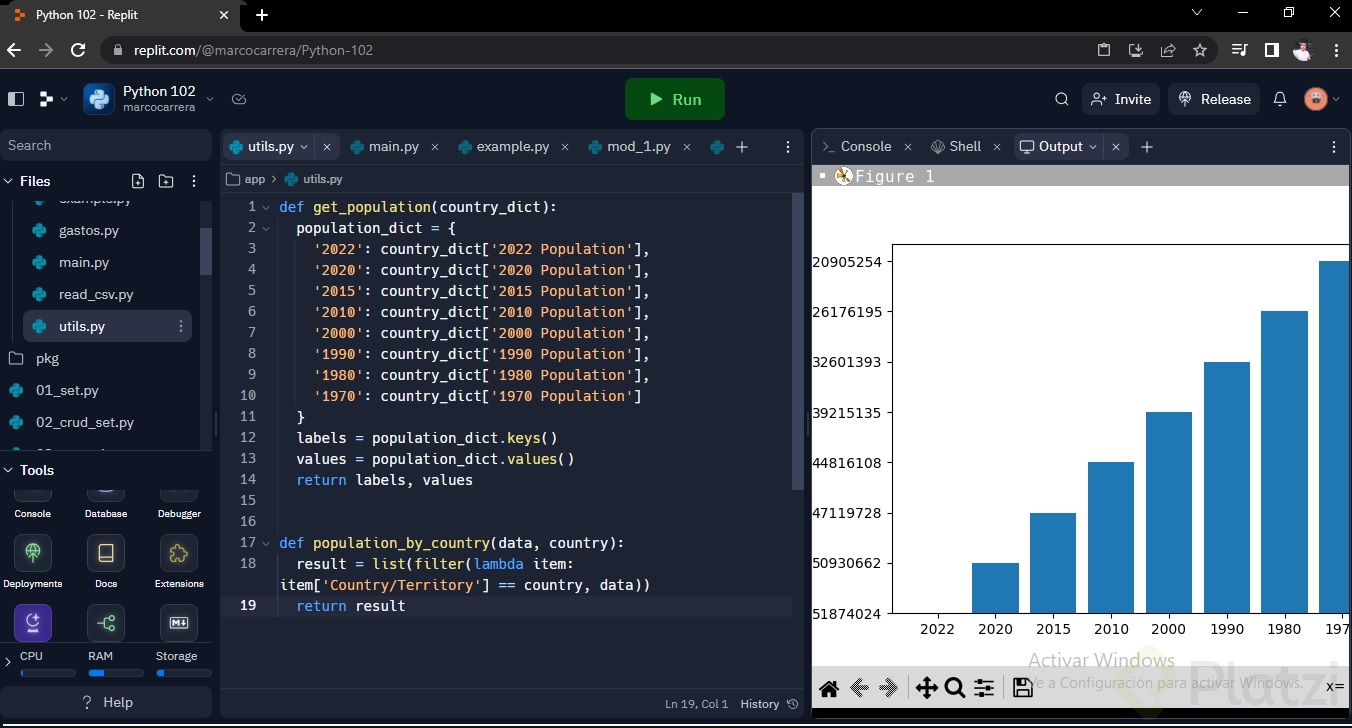The height and width of the screenshot is (728, 1352).
Task: Open output pane three-dot menu
Action: pos(1334,147)
